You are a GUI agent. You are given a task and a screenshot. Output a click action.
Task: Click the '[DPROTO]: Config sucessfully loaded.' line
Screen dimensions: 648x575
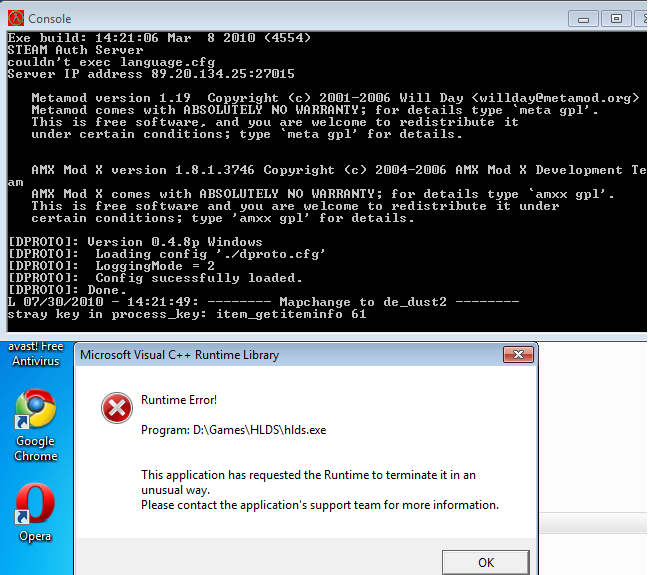coord(155,278)
